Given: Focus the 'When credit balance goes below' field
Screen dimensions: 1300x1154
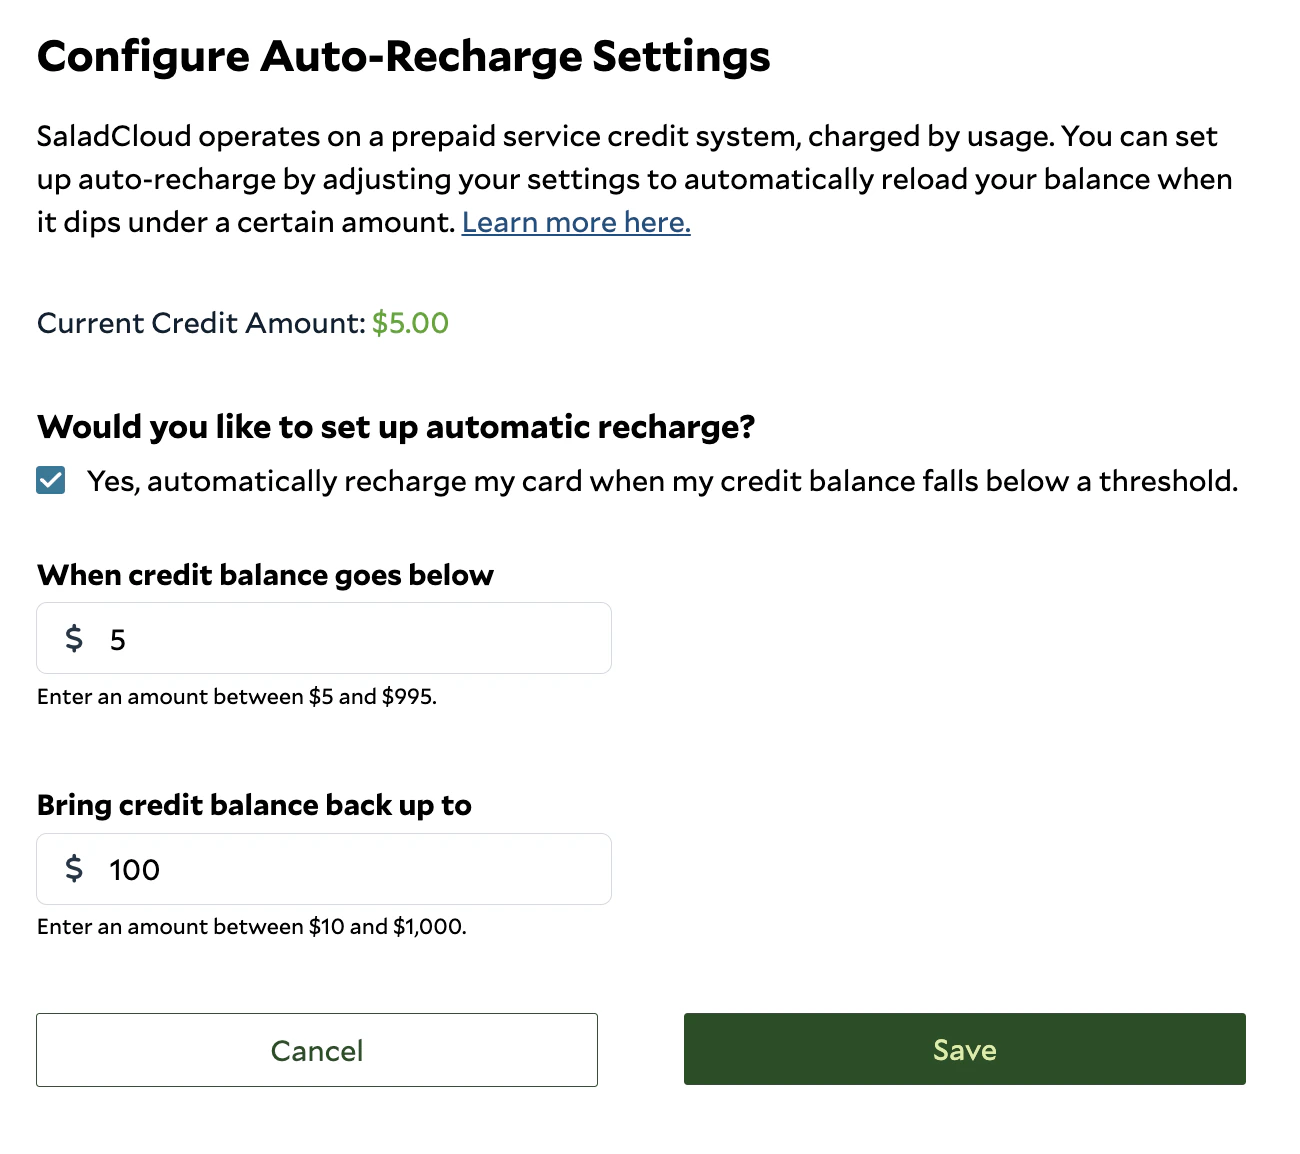Looking at the screenshot, I should (x=324, y=638).
